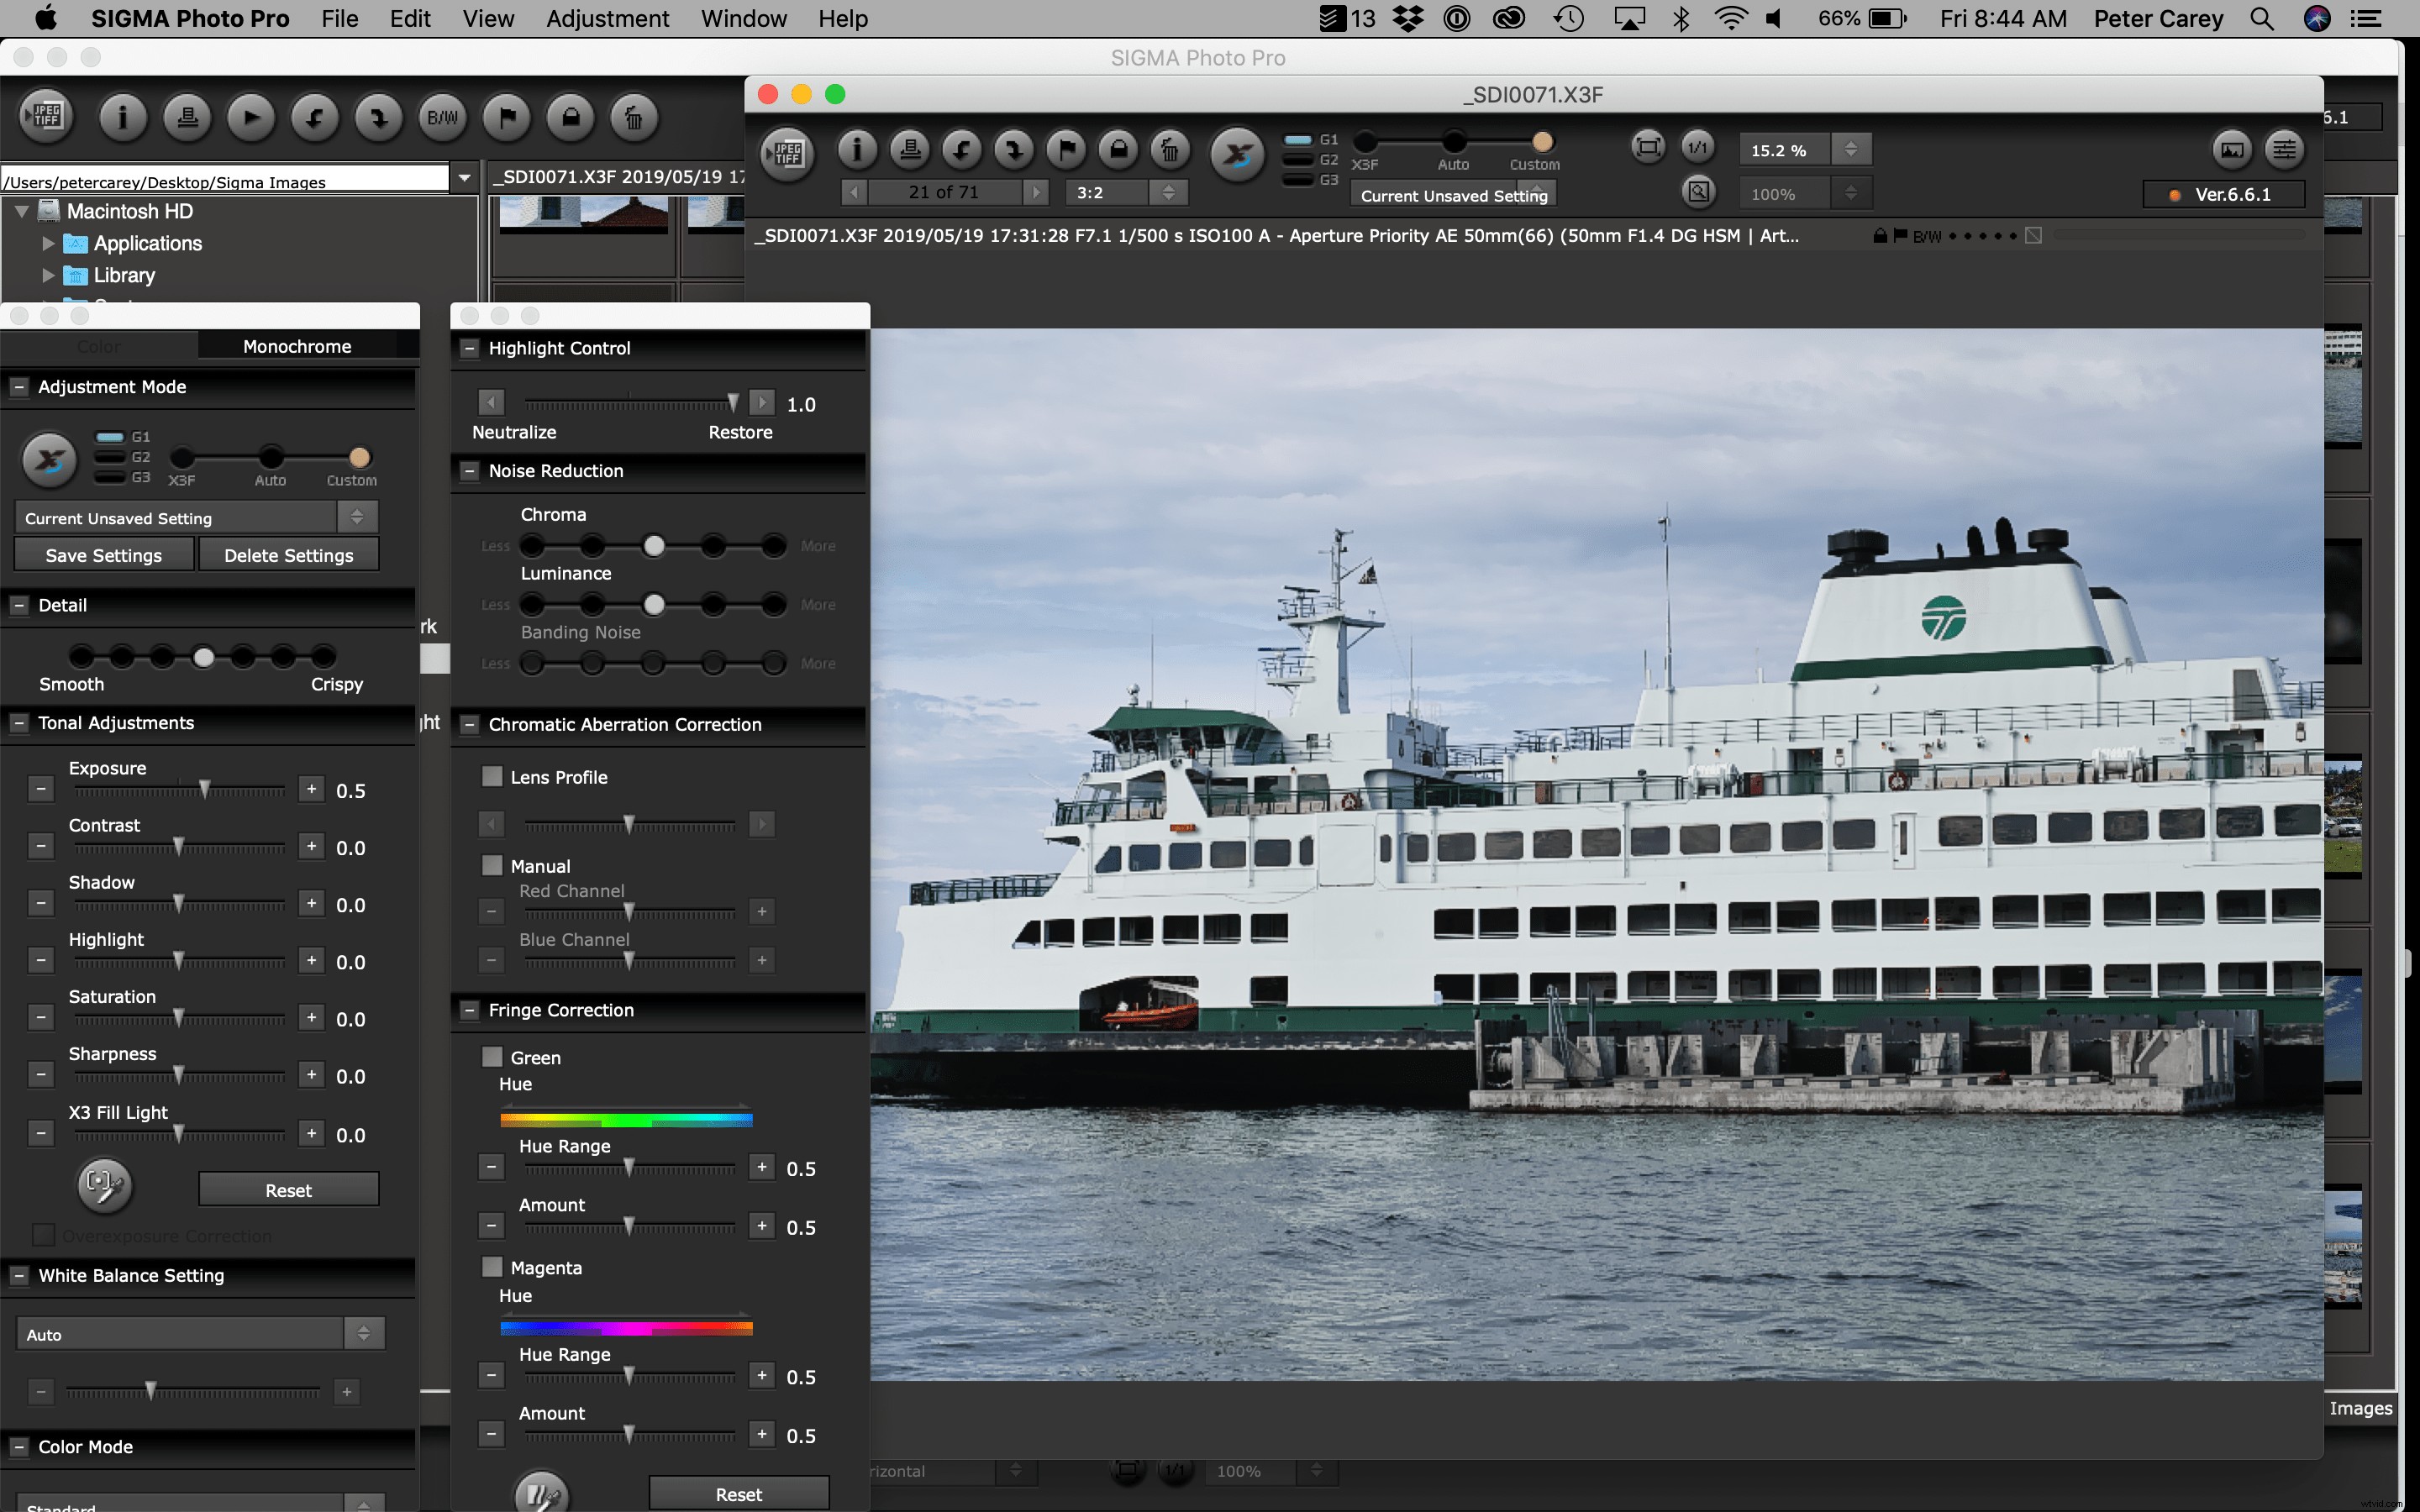Delete the image using the trash icon
The width and height of the screenshot is (2420, 1512).
click(x=635, y=117)
